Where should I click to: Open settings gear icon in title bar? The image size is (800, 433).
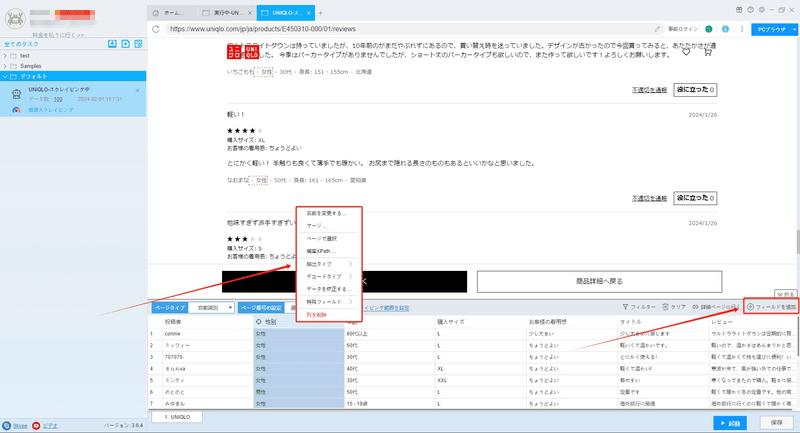pos(762,10)
